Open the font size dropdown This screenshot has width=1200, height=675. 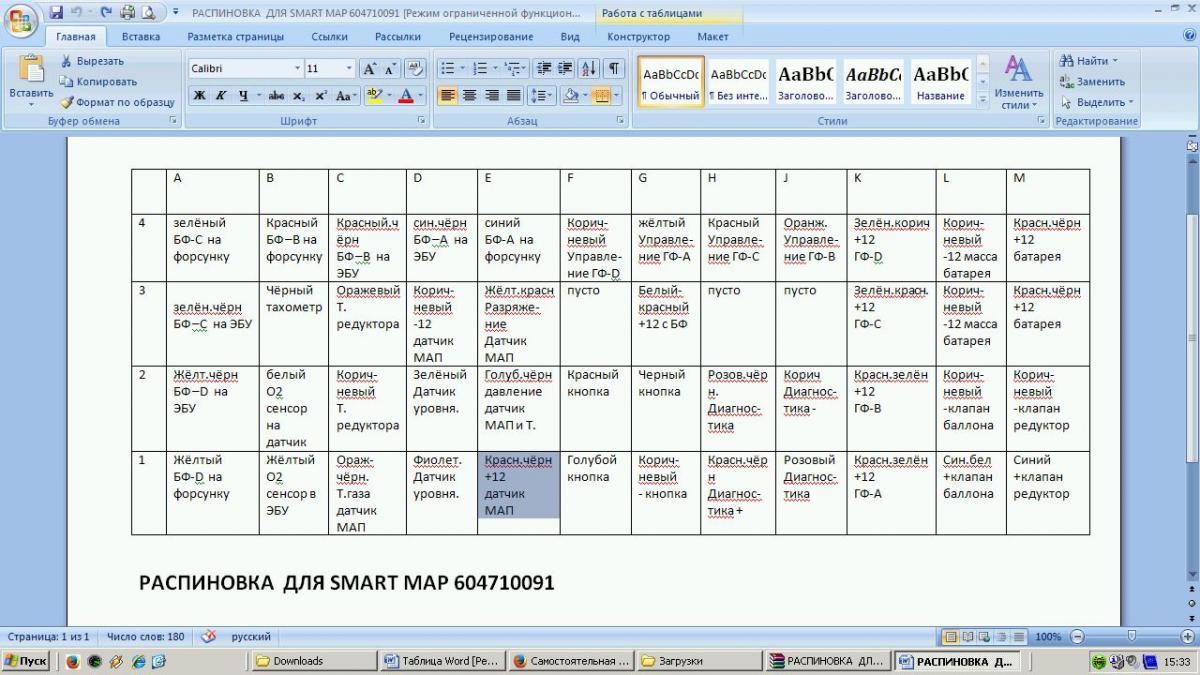tap(349, 69)
